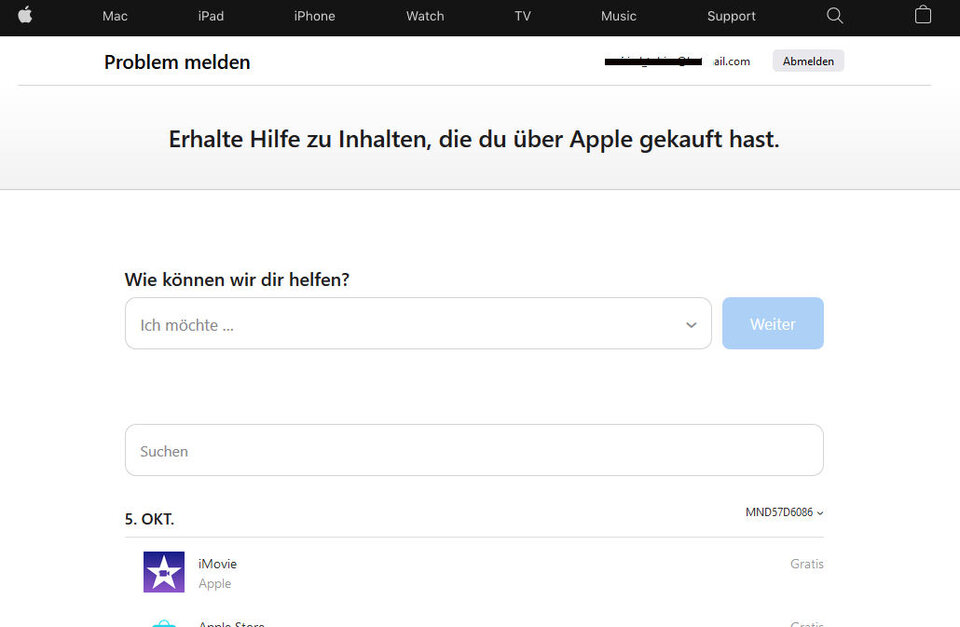
Task: Click the Abmelden sign-out button
Action: coord(808,61)
